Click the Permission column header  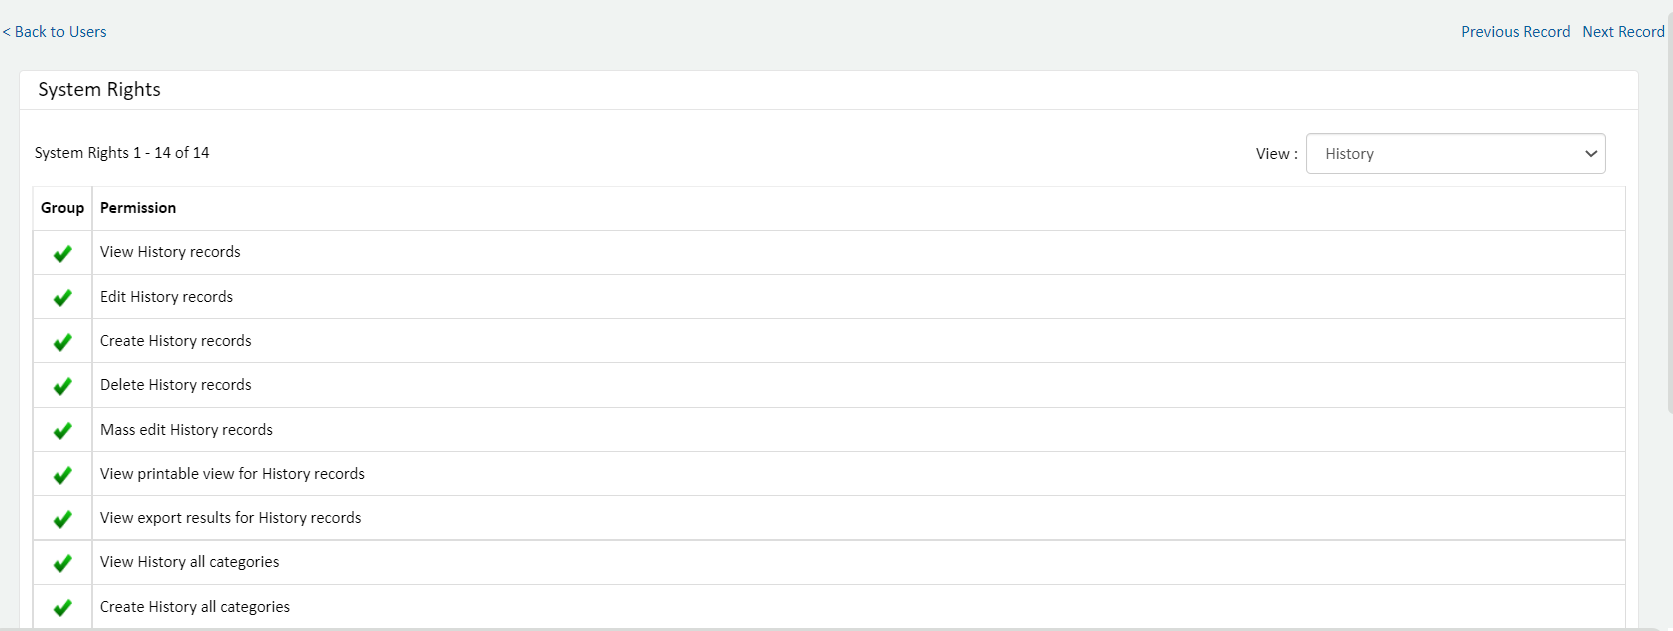pyautogui.click(x=138, y=208)
